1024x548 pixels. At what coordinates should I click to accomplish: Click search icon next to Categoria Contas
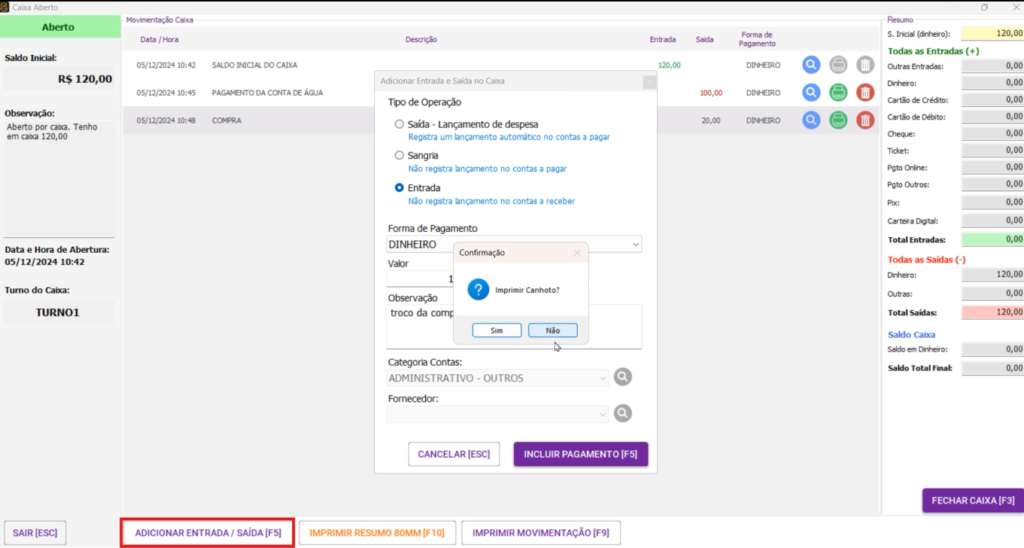(623, 378)
